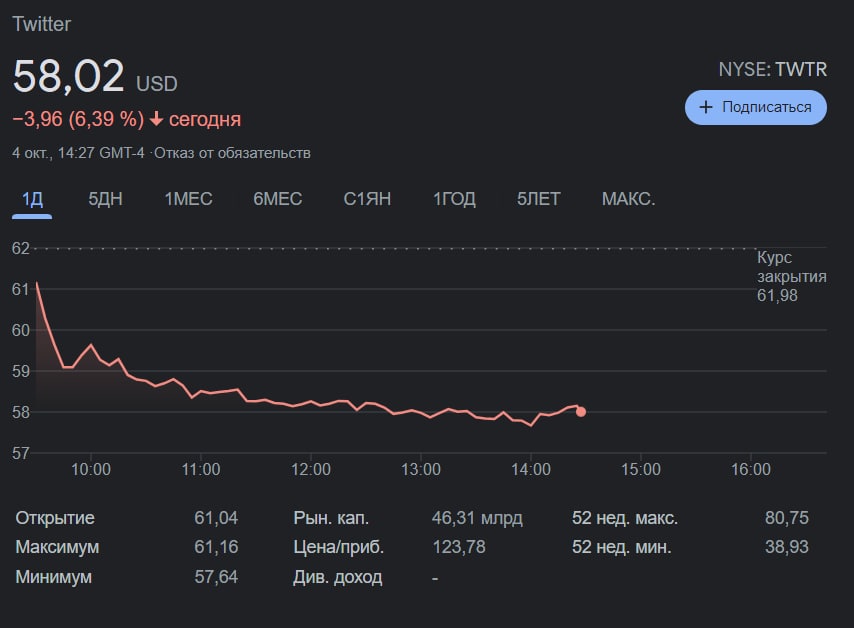Click the 57 price axis label
The width and height of the screenshot is (854, 628).
coord(21,453)
